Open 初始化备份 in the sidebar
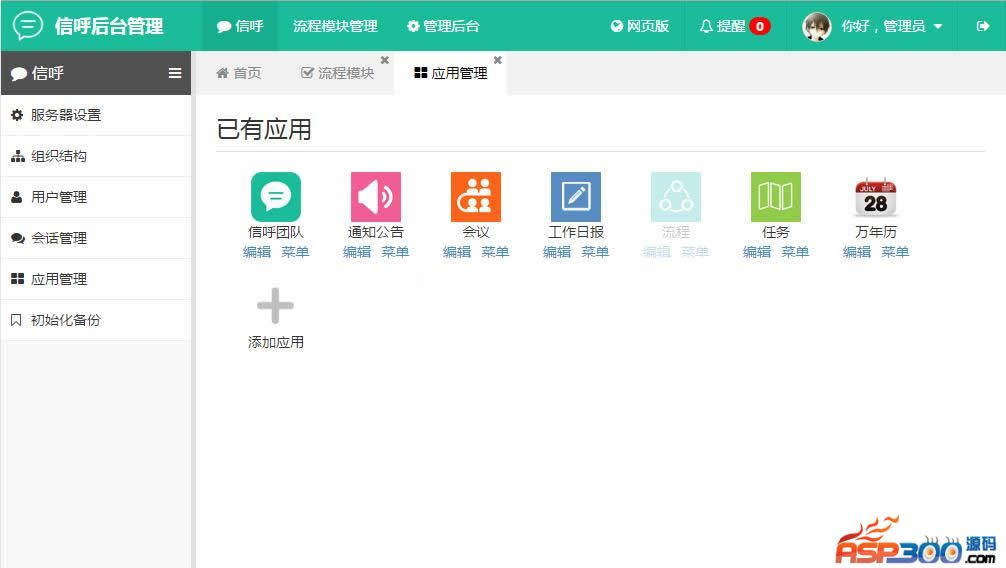 pyautogui.click(x=96, y=320)
